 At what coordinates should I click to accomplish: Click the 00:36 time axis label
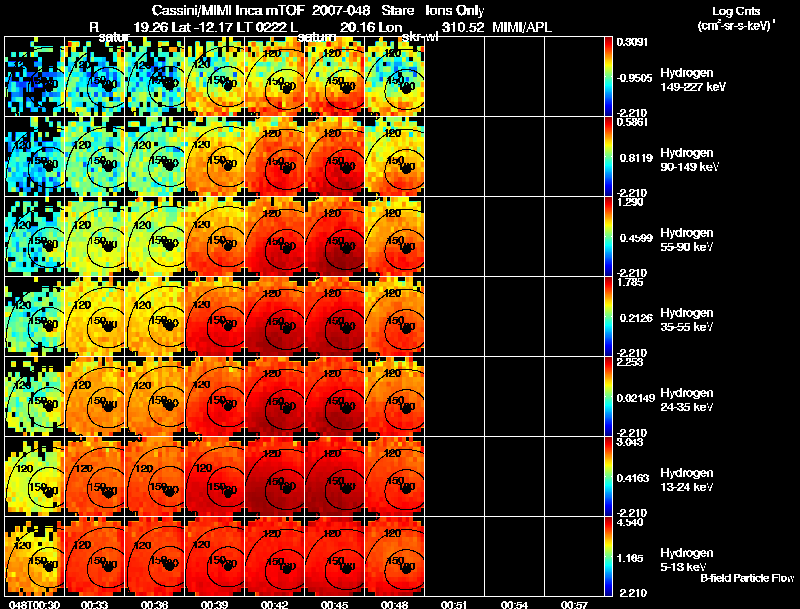click(x=154, y=605)
